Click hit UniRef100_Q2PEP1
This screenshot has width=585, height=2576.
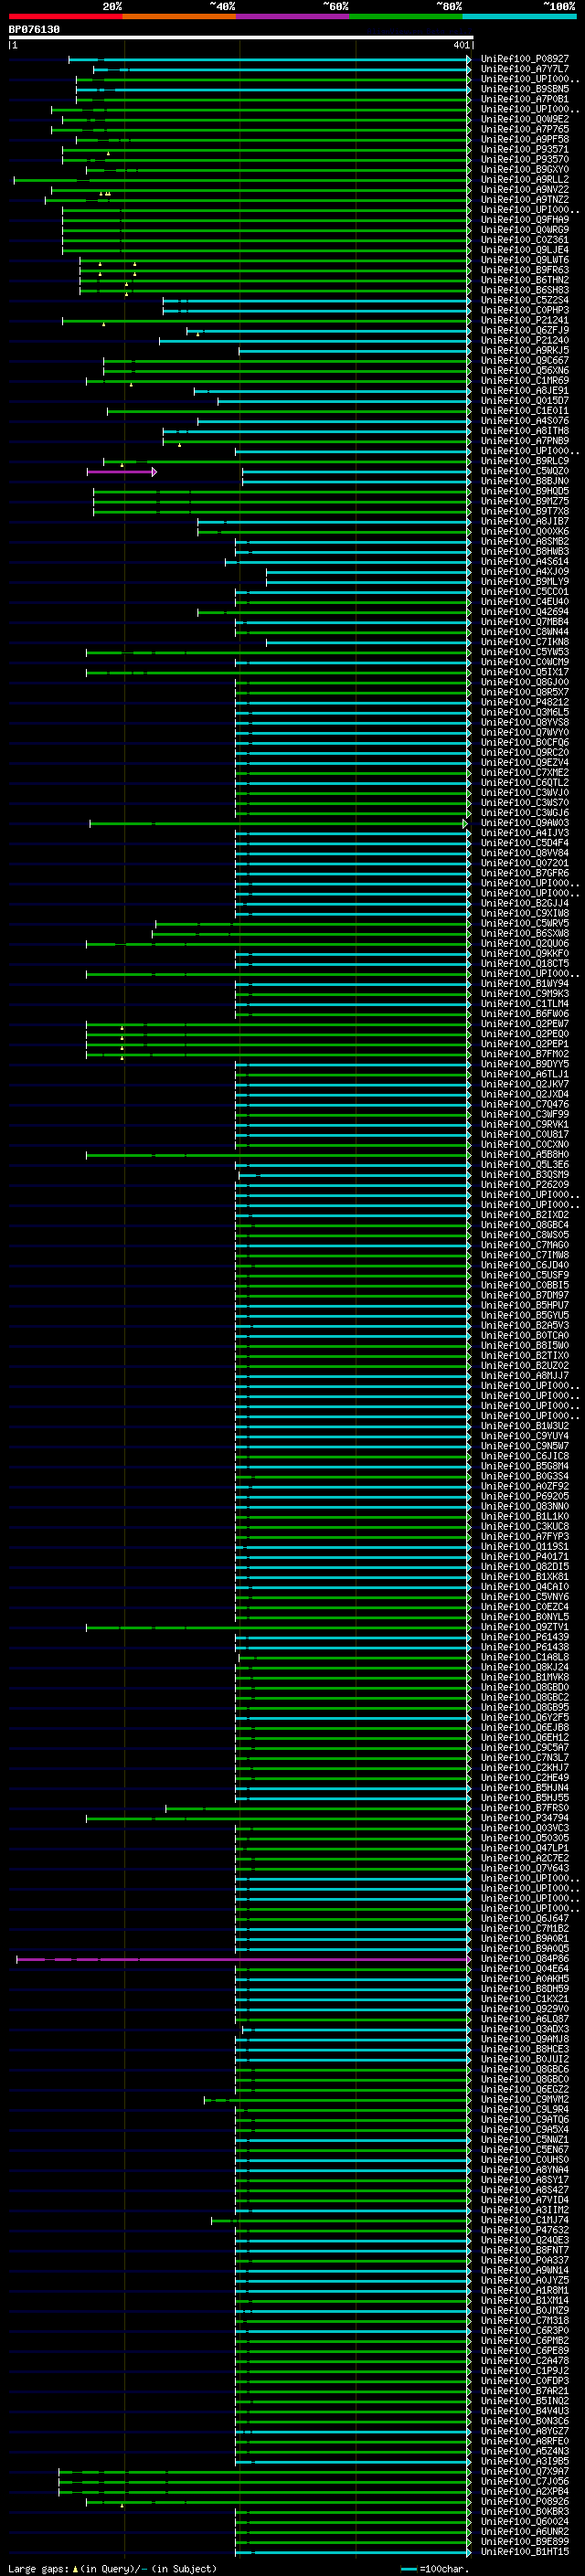coord(524,1044)
